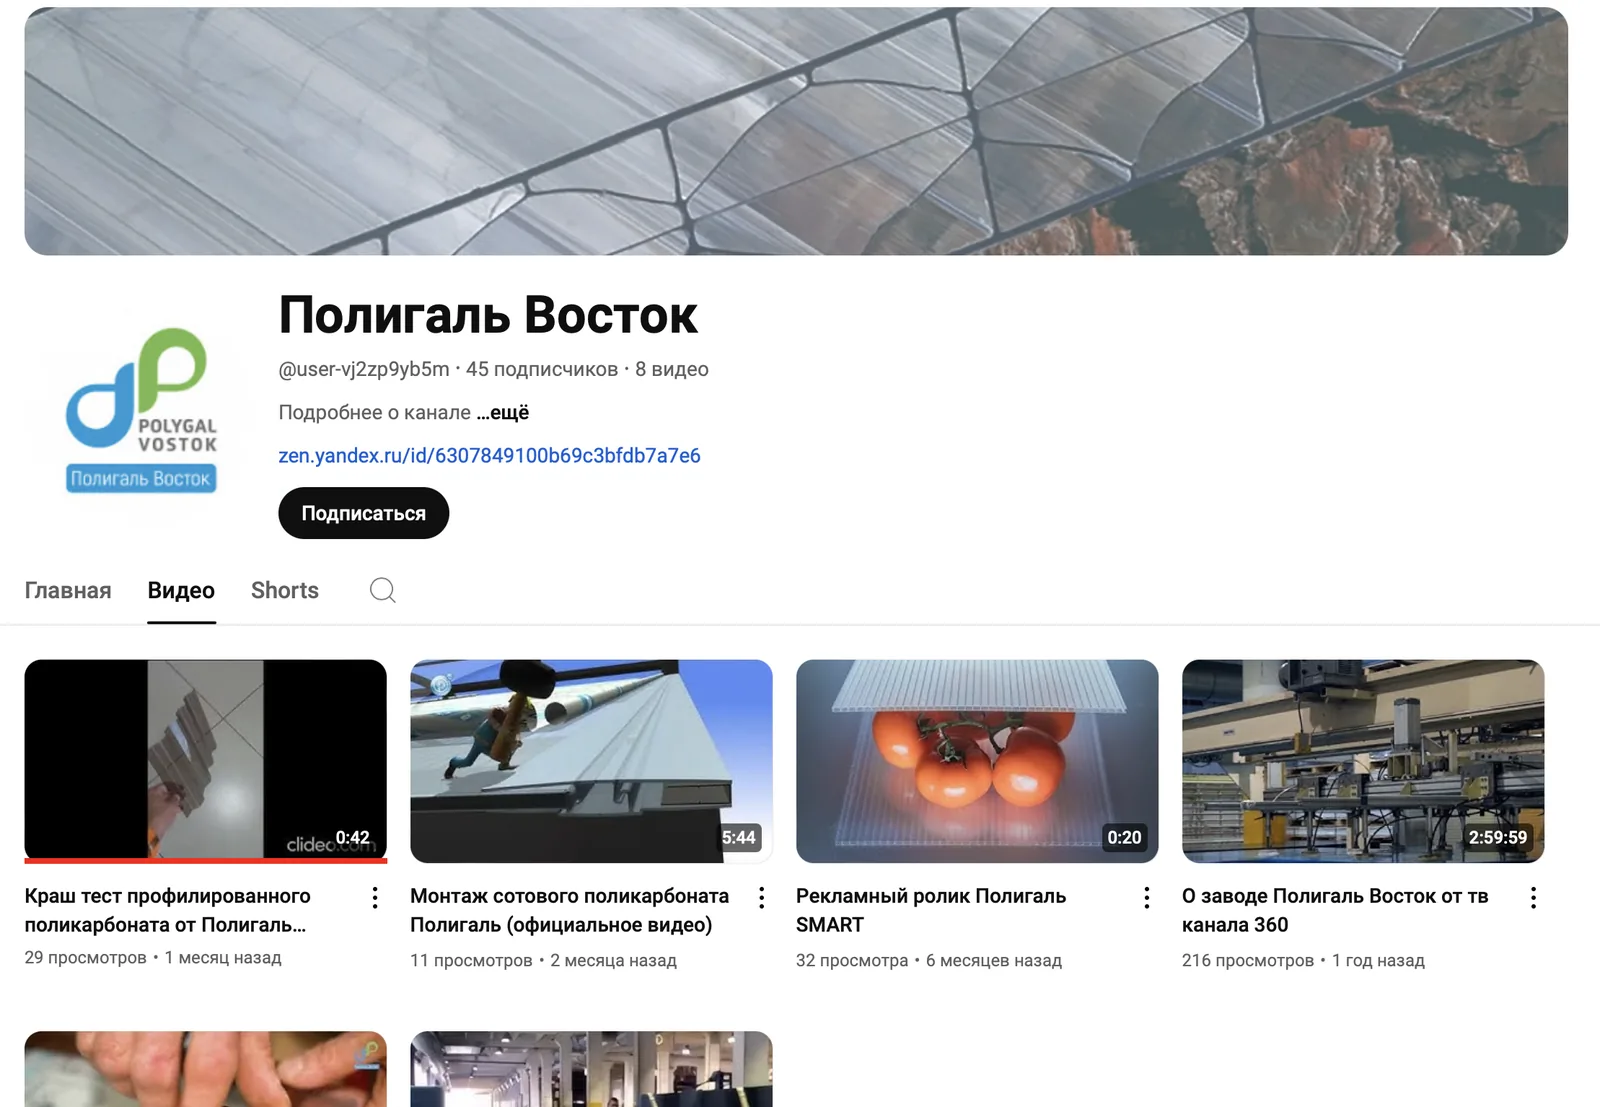Screen dimensions: 1600x1107
Task: Click the red watch progress bar on first video
Action: (206, 860)
